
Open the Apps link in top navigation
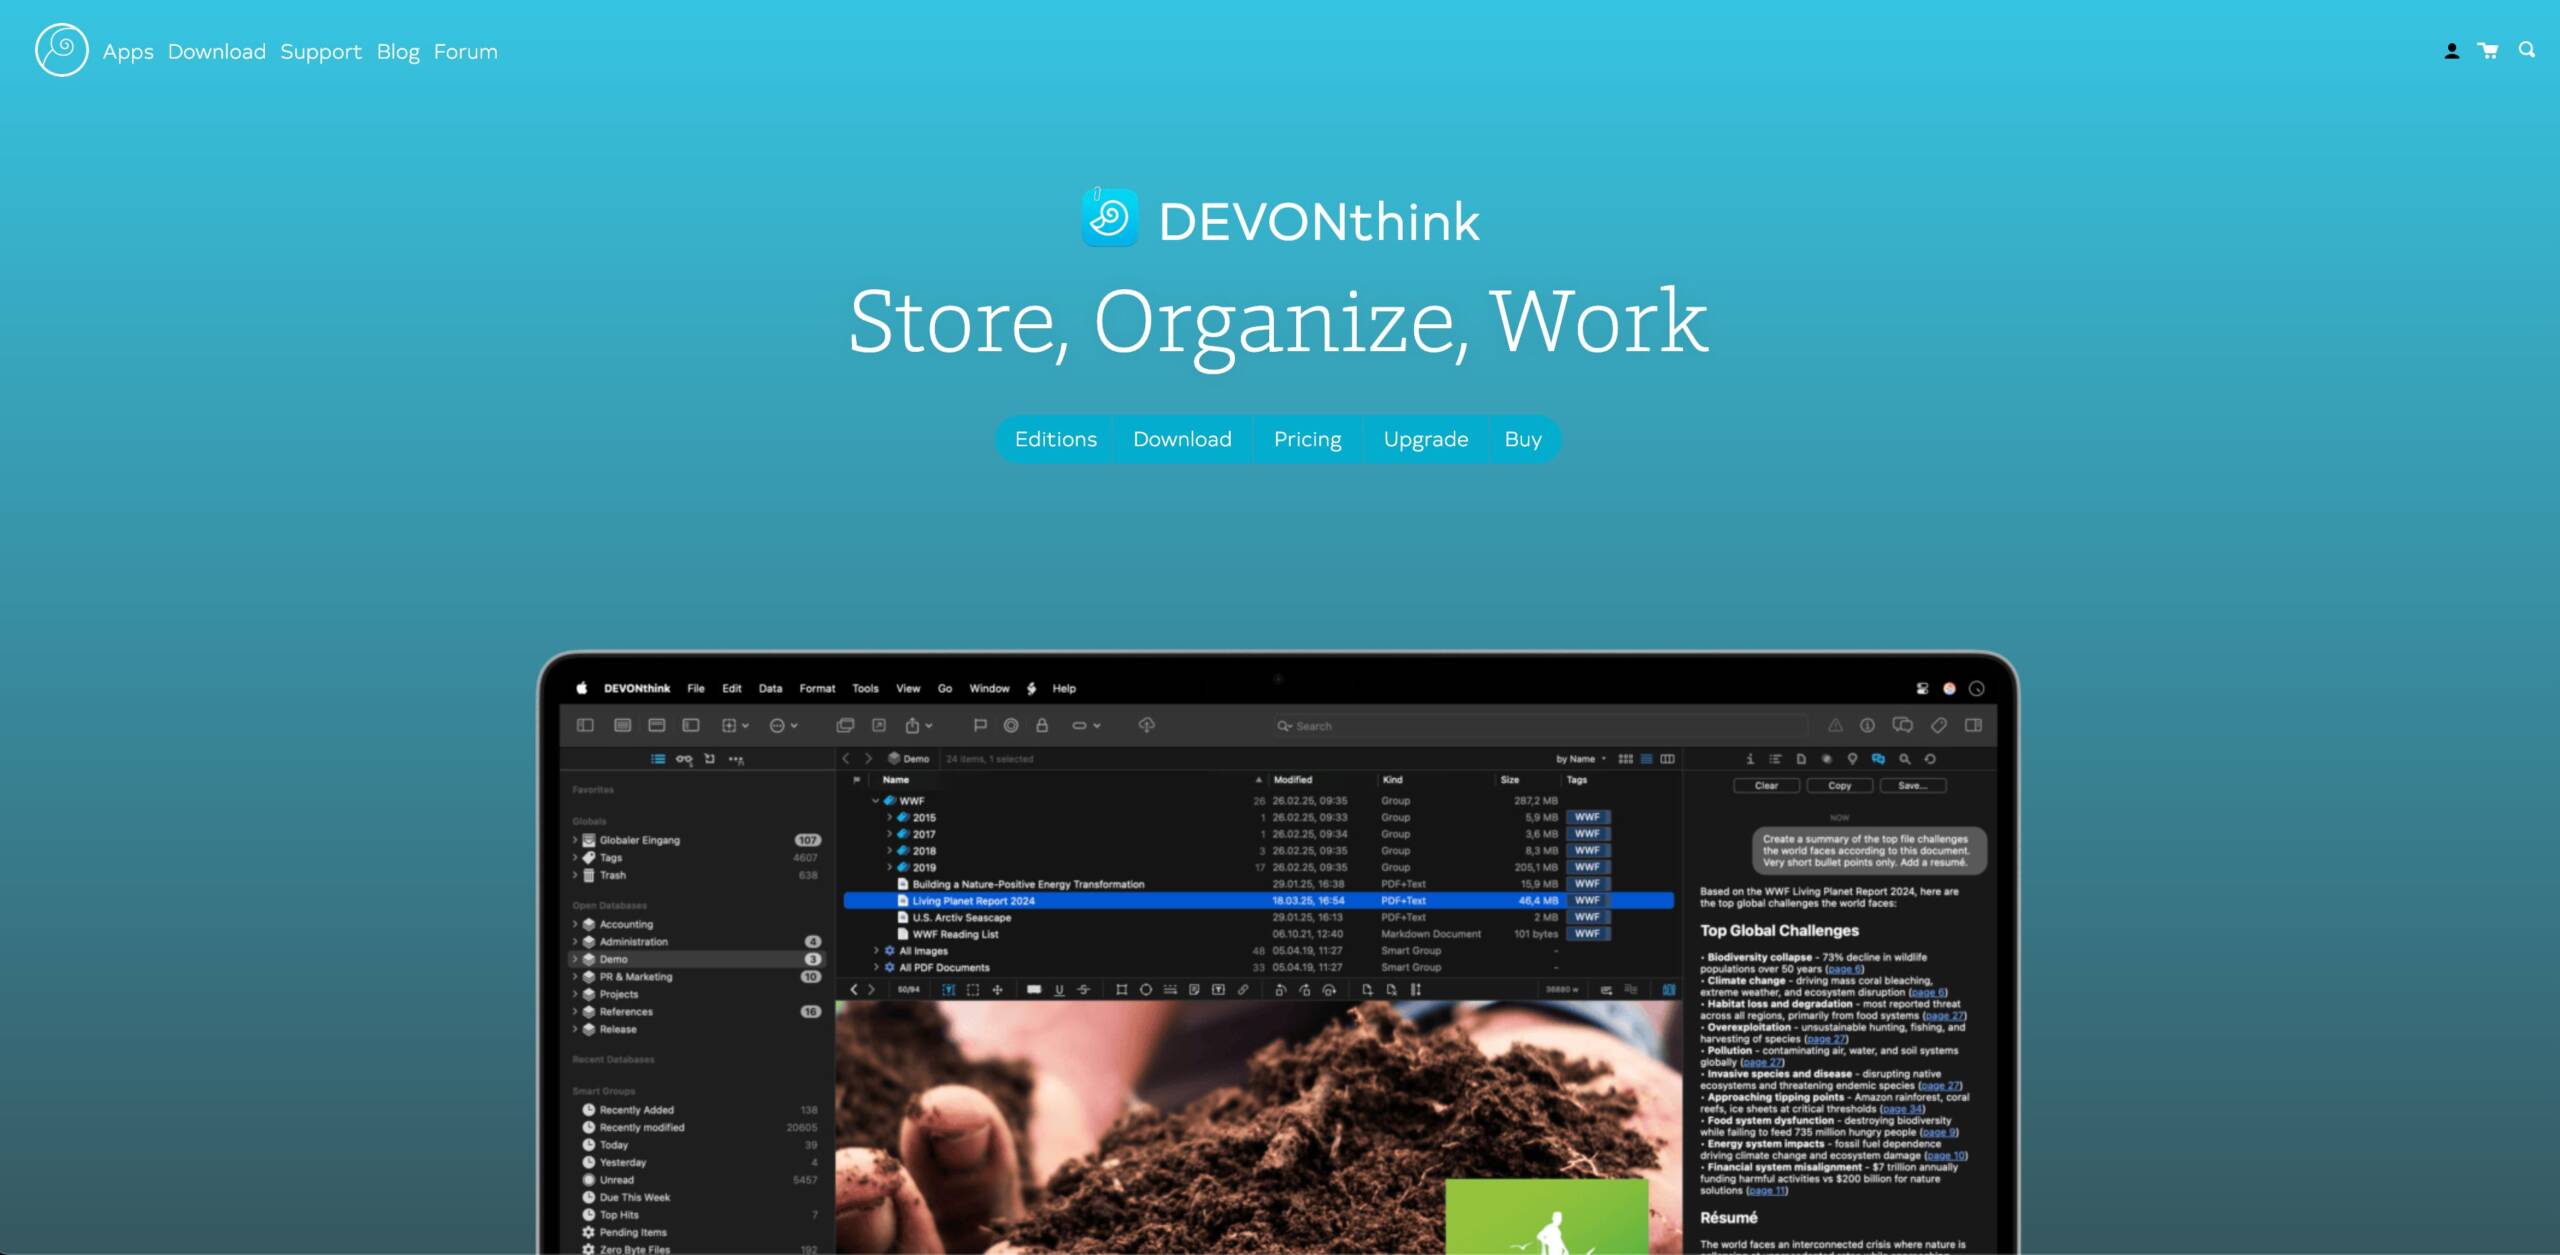(128, 52)
